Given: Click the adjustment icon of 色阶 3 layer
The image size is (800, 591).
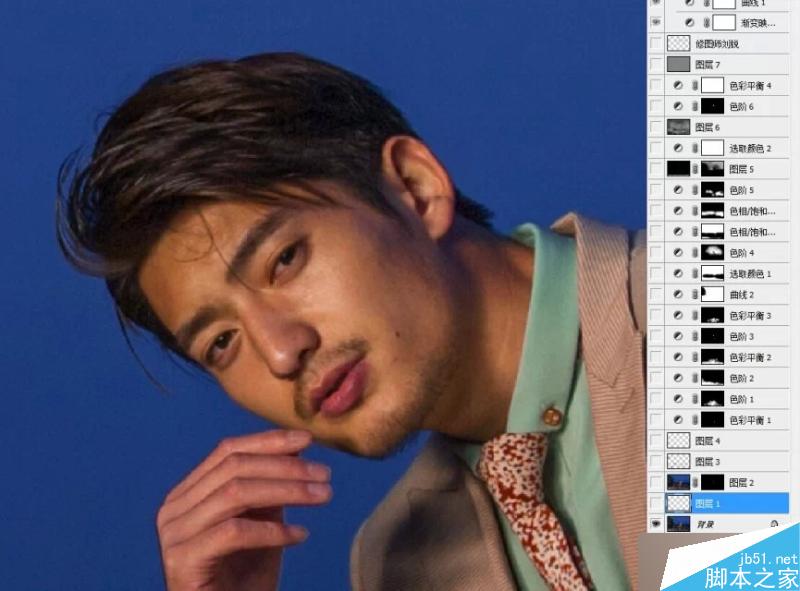Looking at the screenshot, I should [x=678, y=336].
